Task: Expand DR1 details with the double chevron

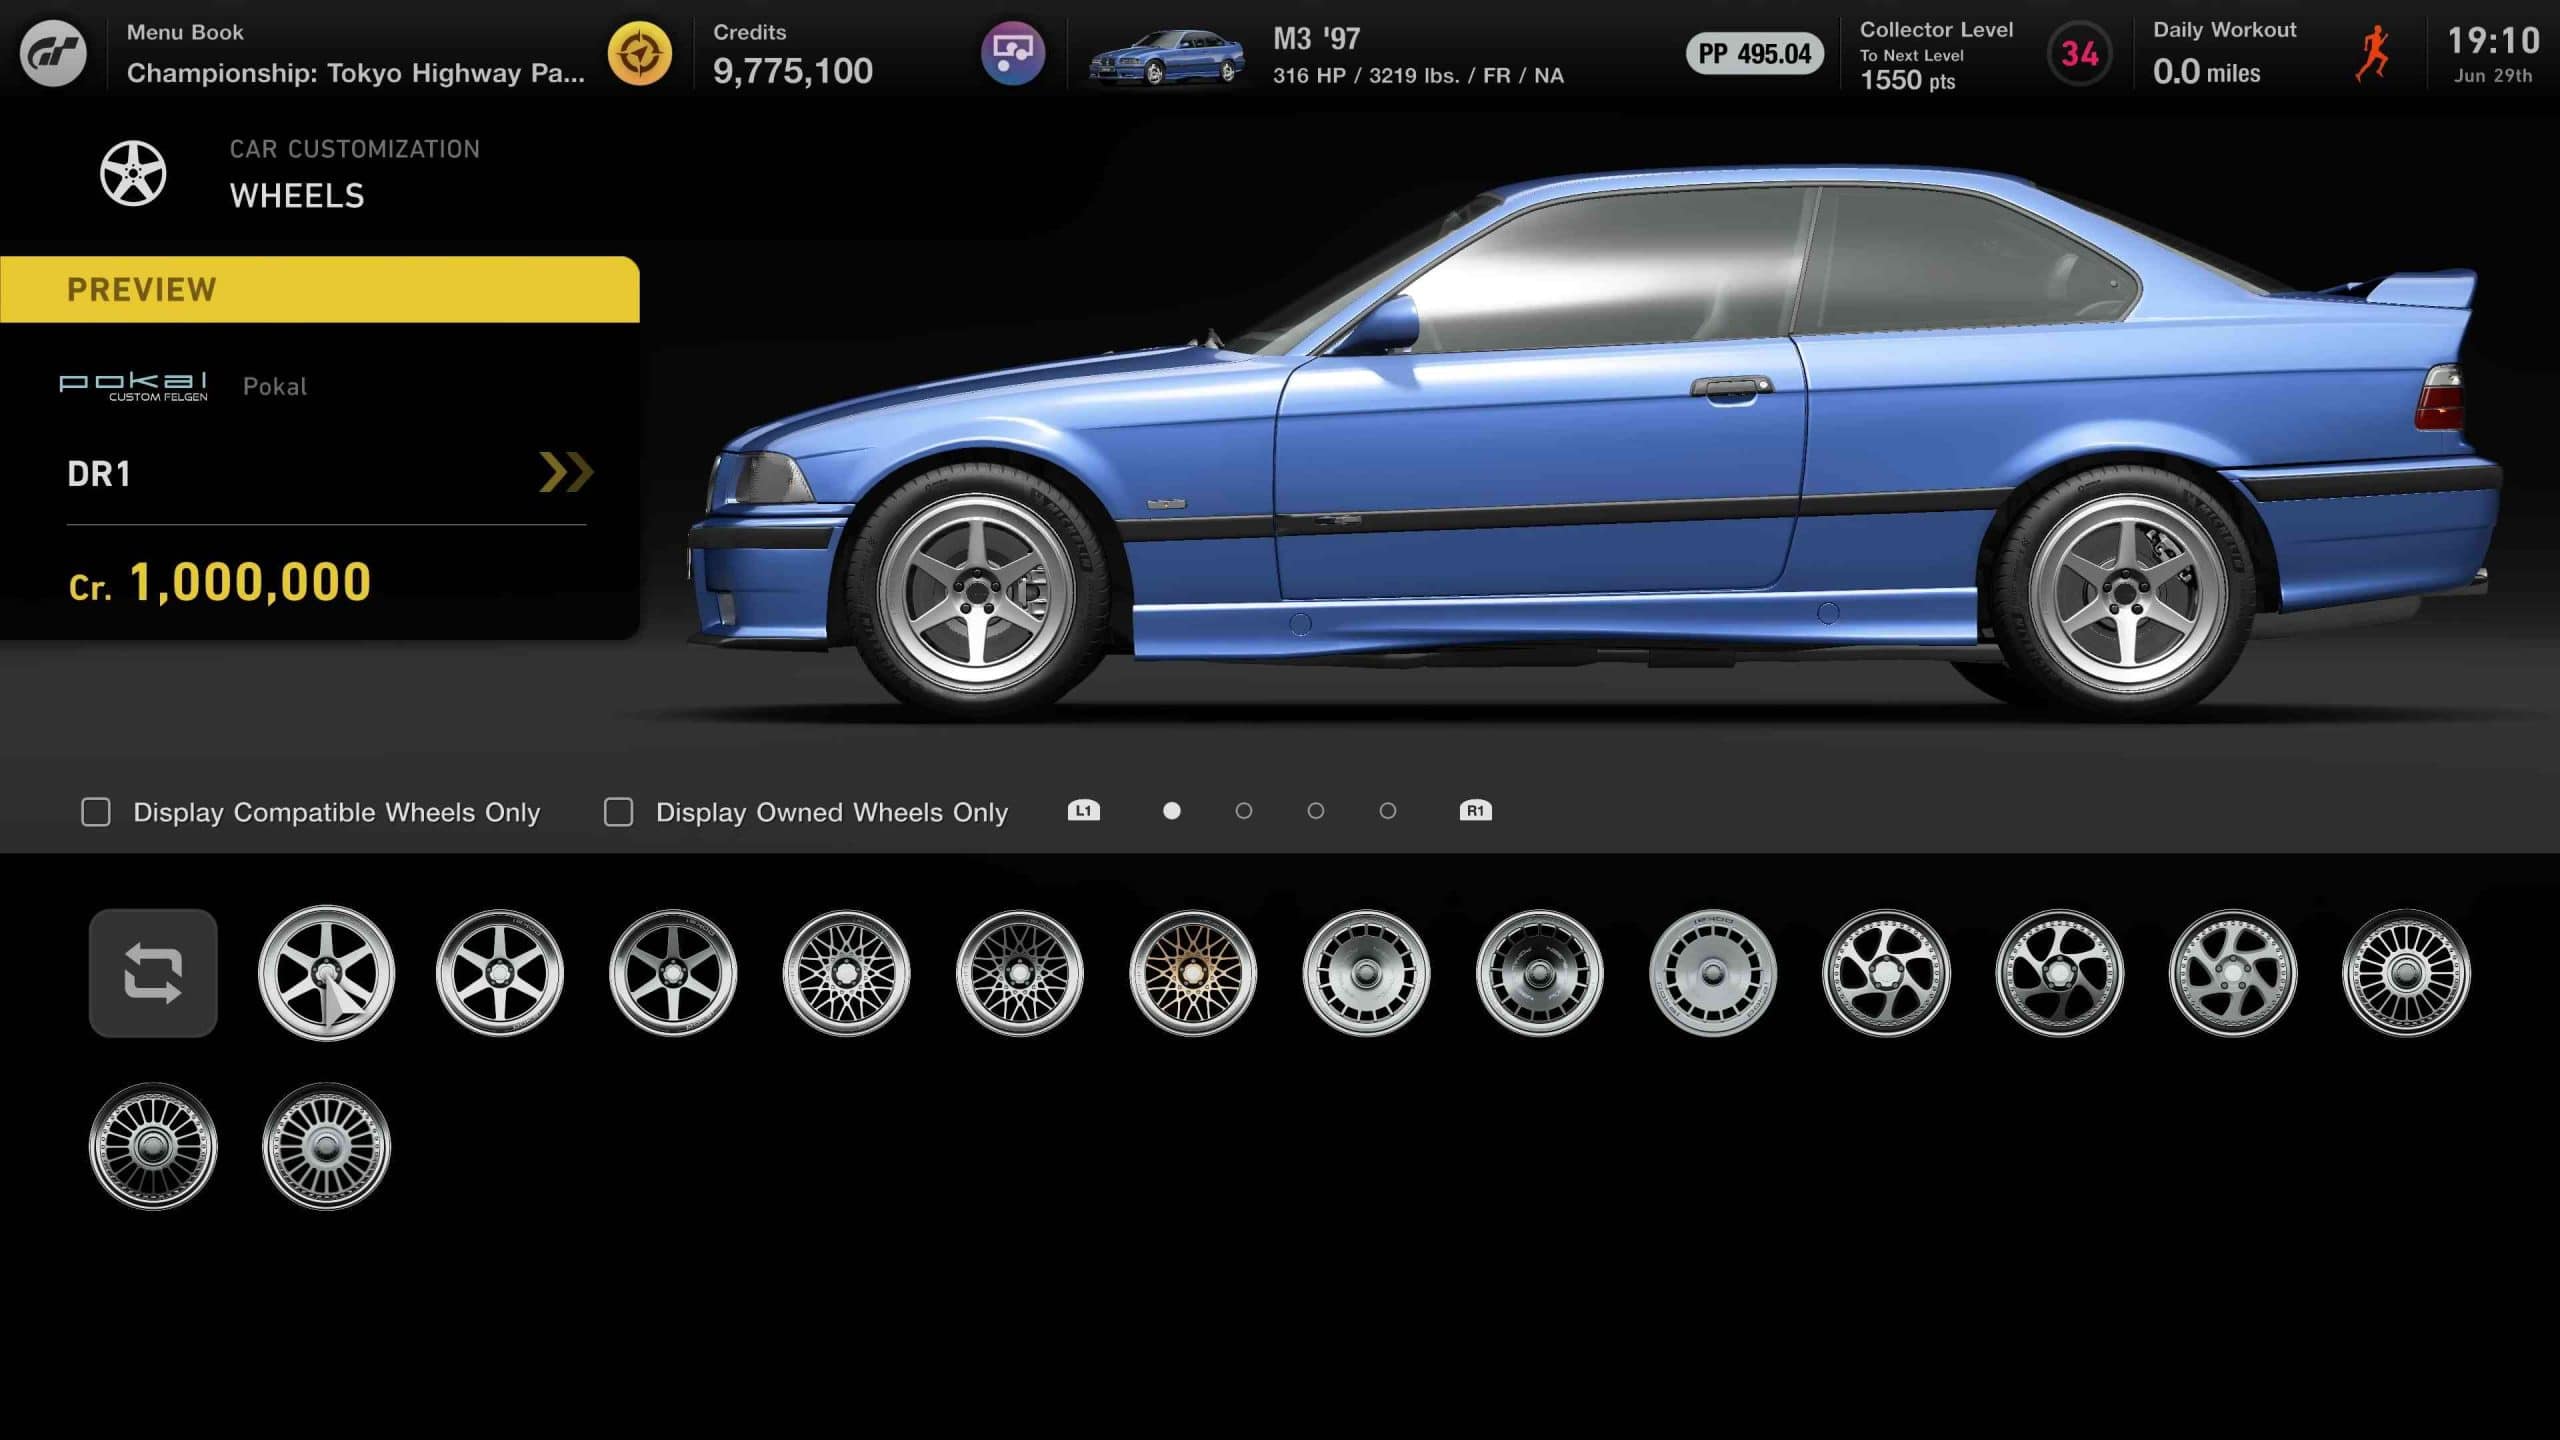Action: 566,472
